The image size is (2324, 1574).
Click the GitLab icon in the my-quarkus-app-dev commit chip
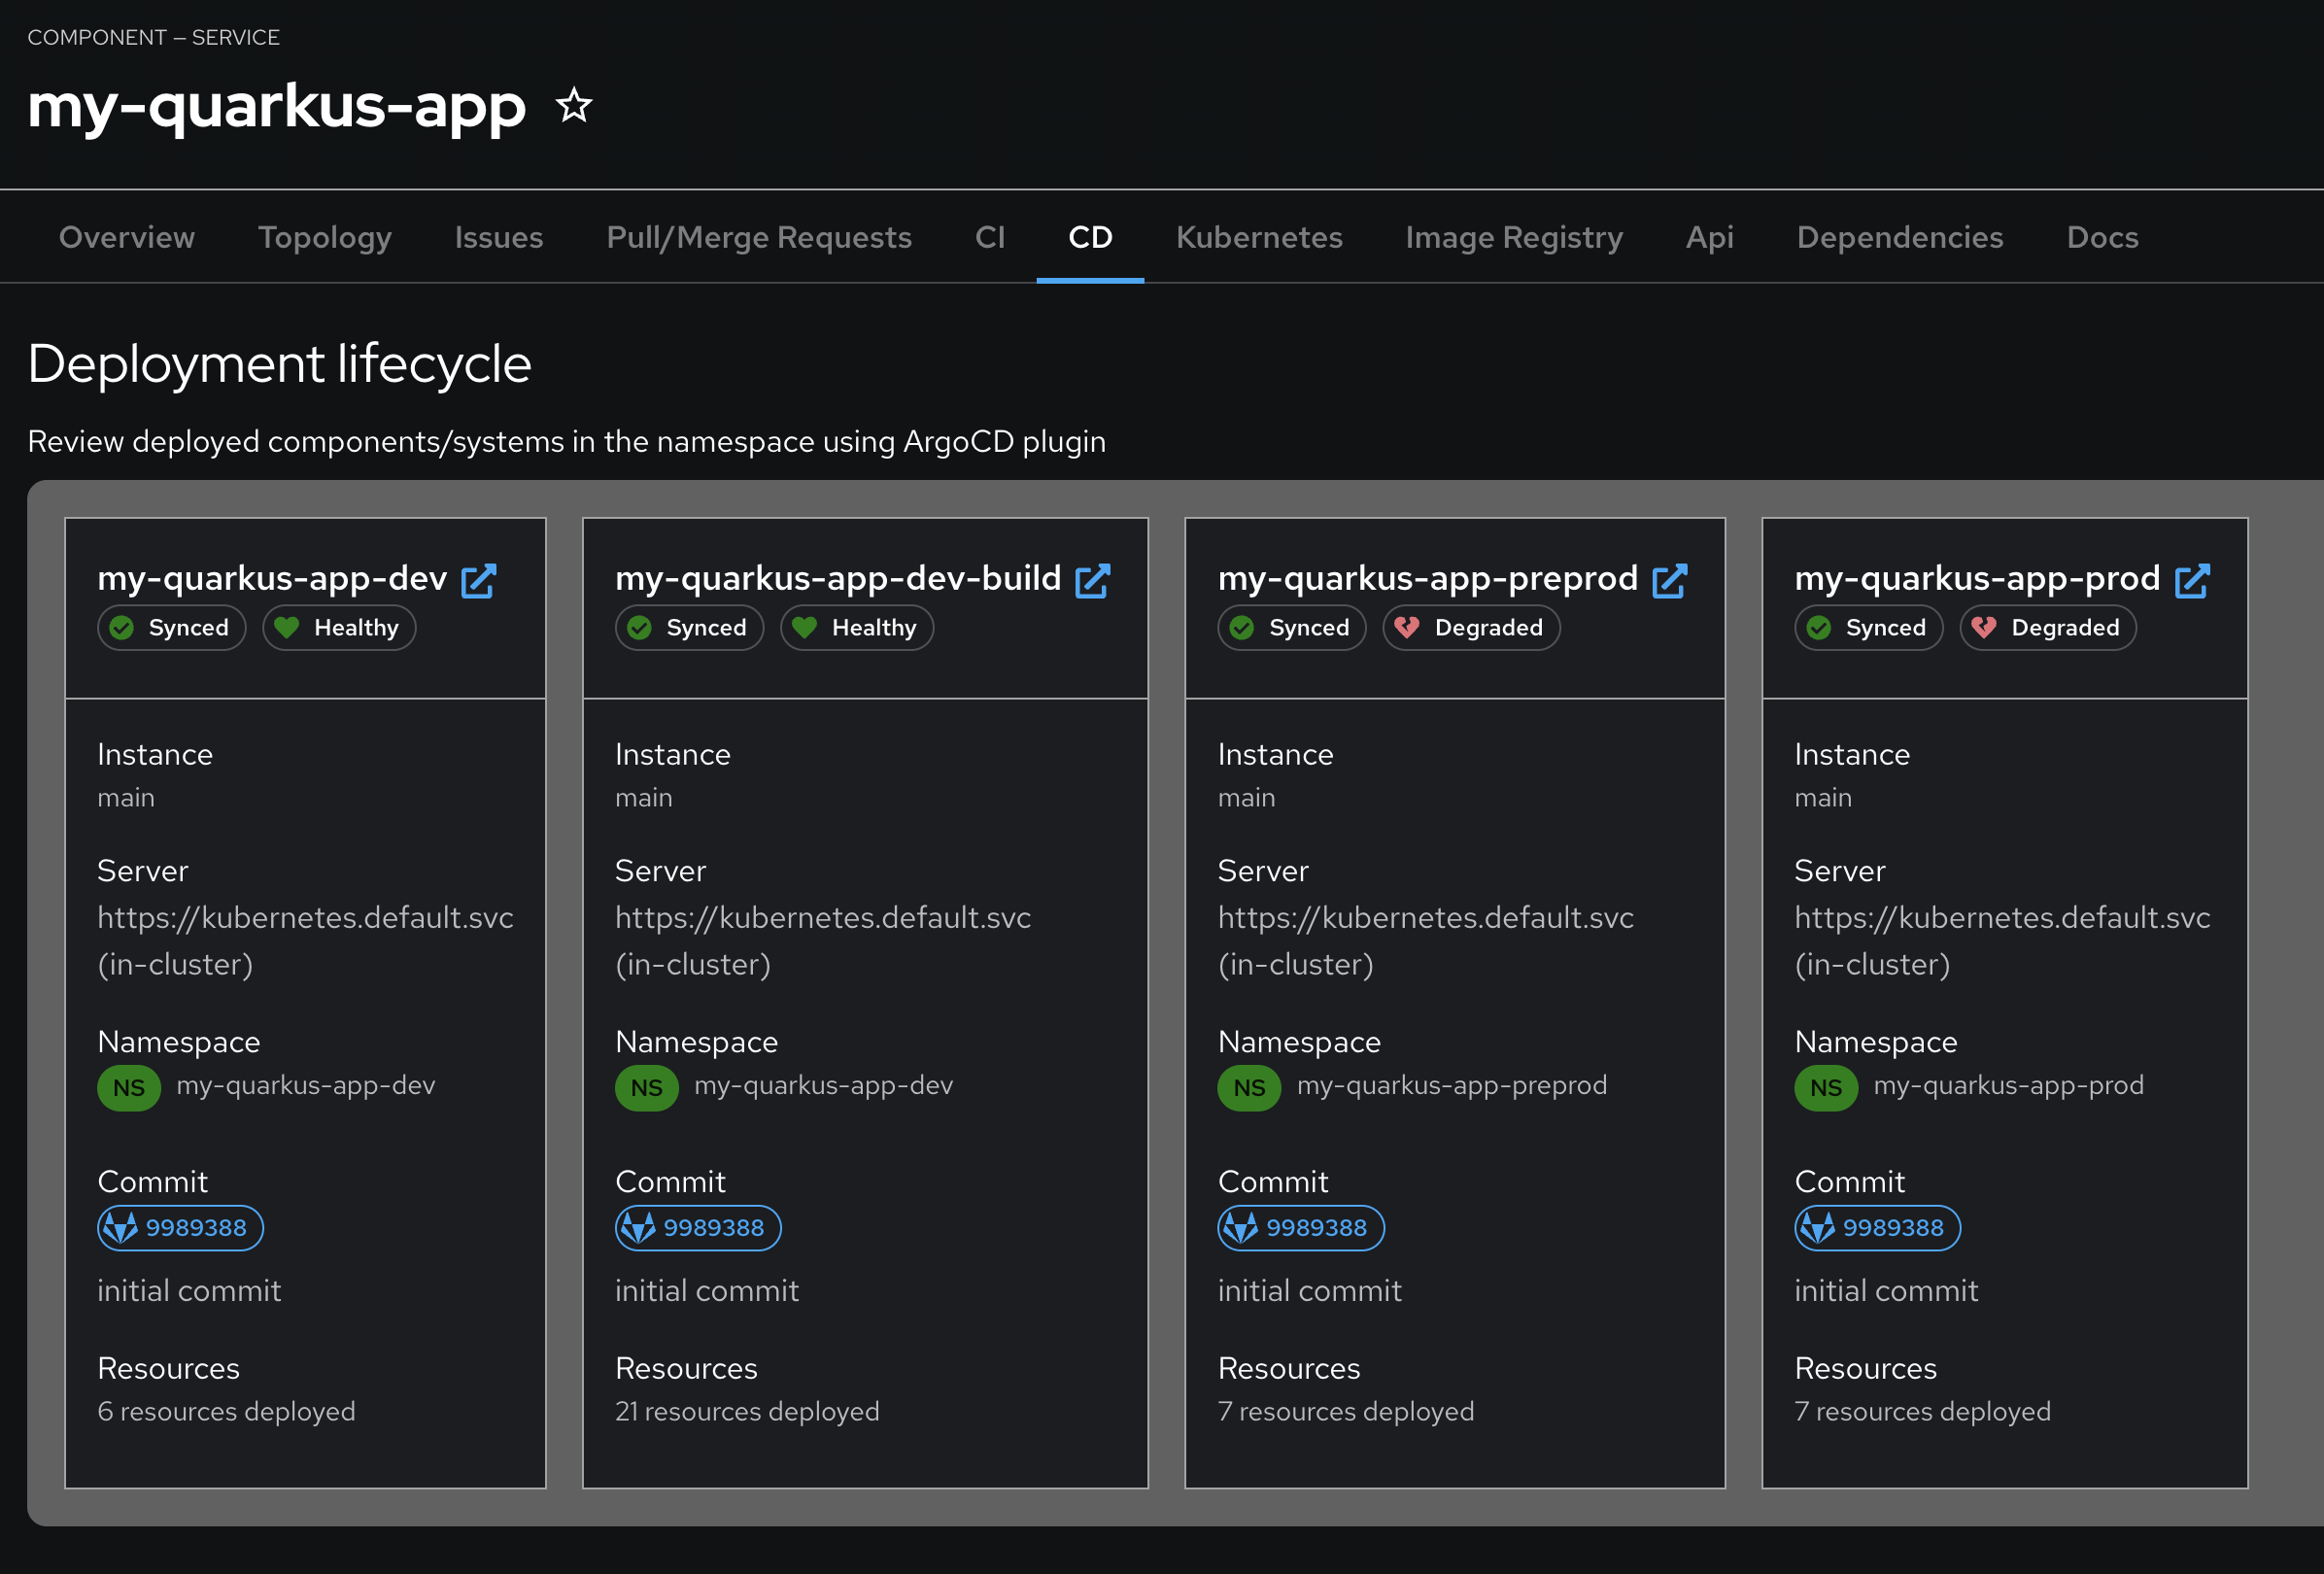pos(121,1228)
